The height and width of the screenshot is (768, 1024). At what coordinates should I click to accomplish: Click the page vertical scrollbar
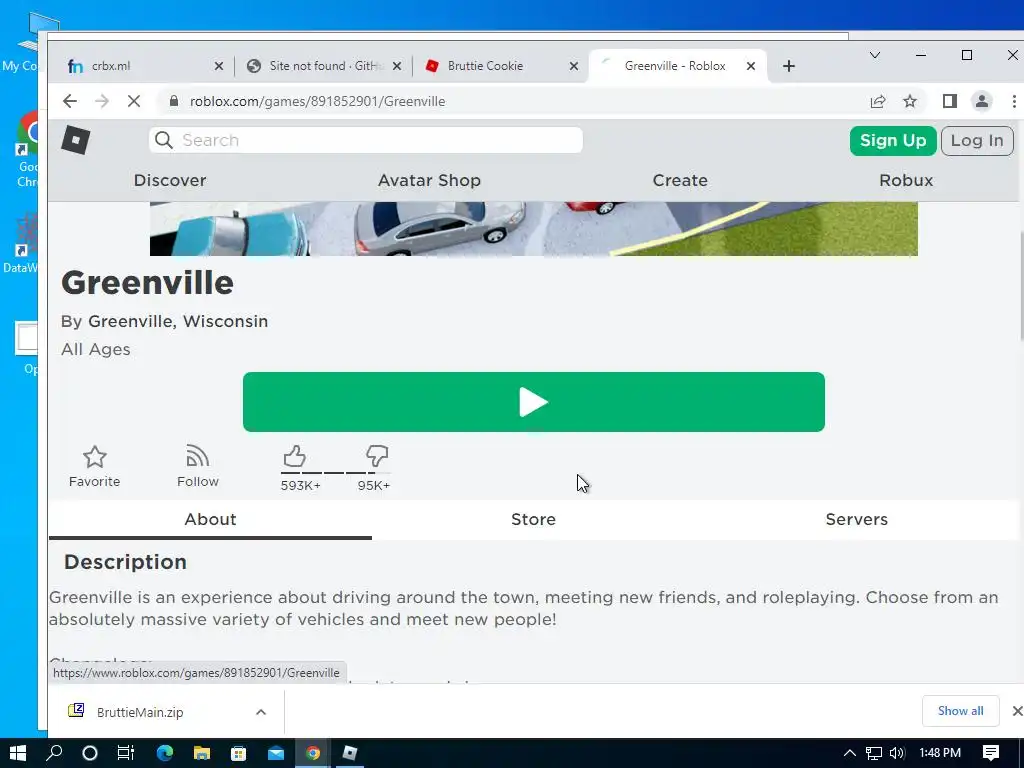(x=1020, y=285)
